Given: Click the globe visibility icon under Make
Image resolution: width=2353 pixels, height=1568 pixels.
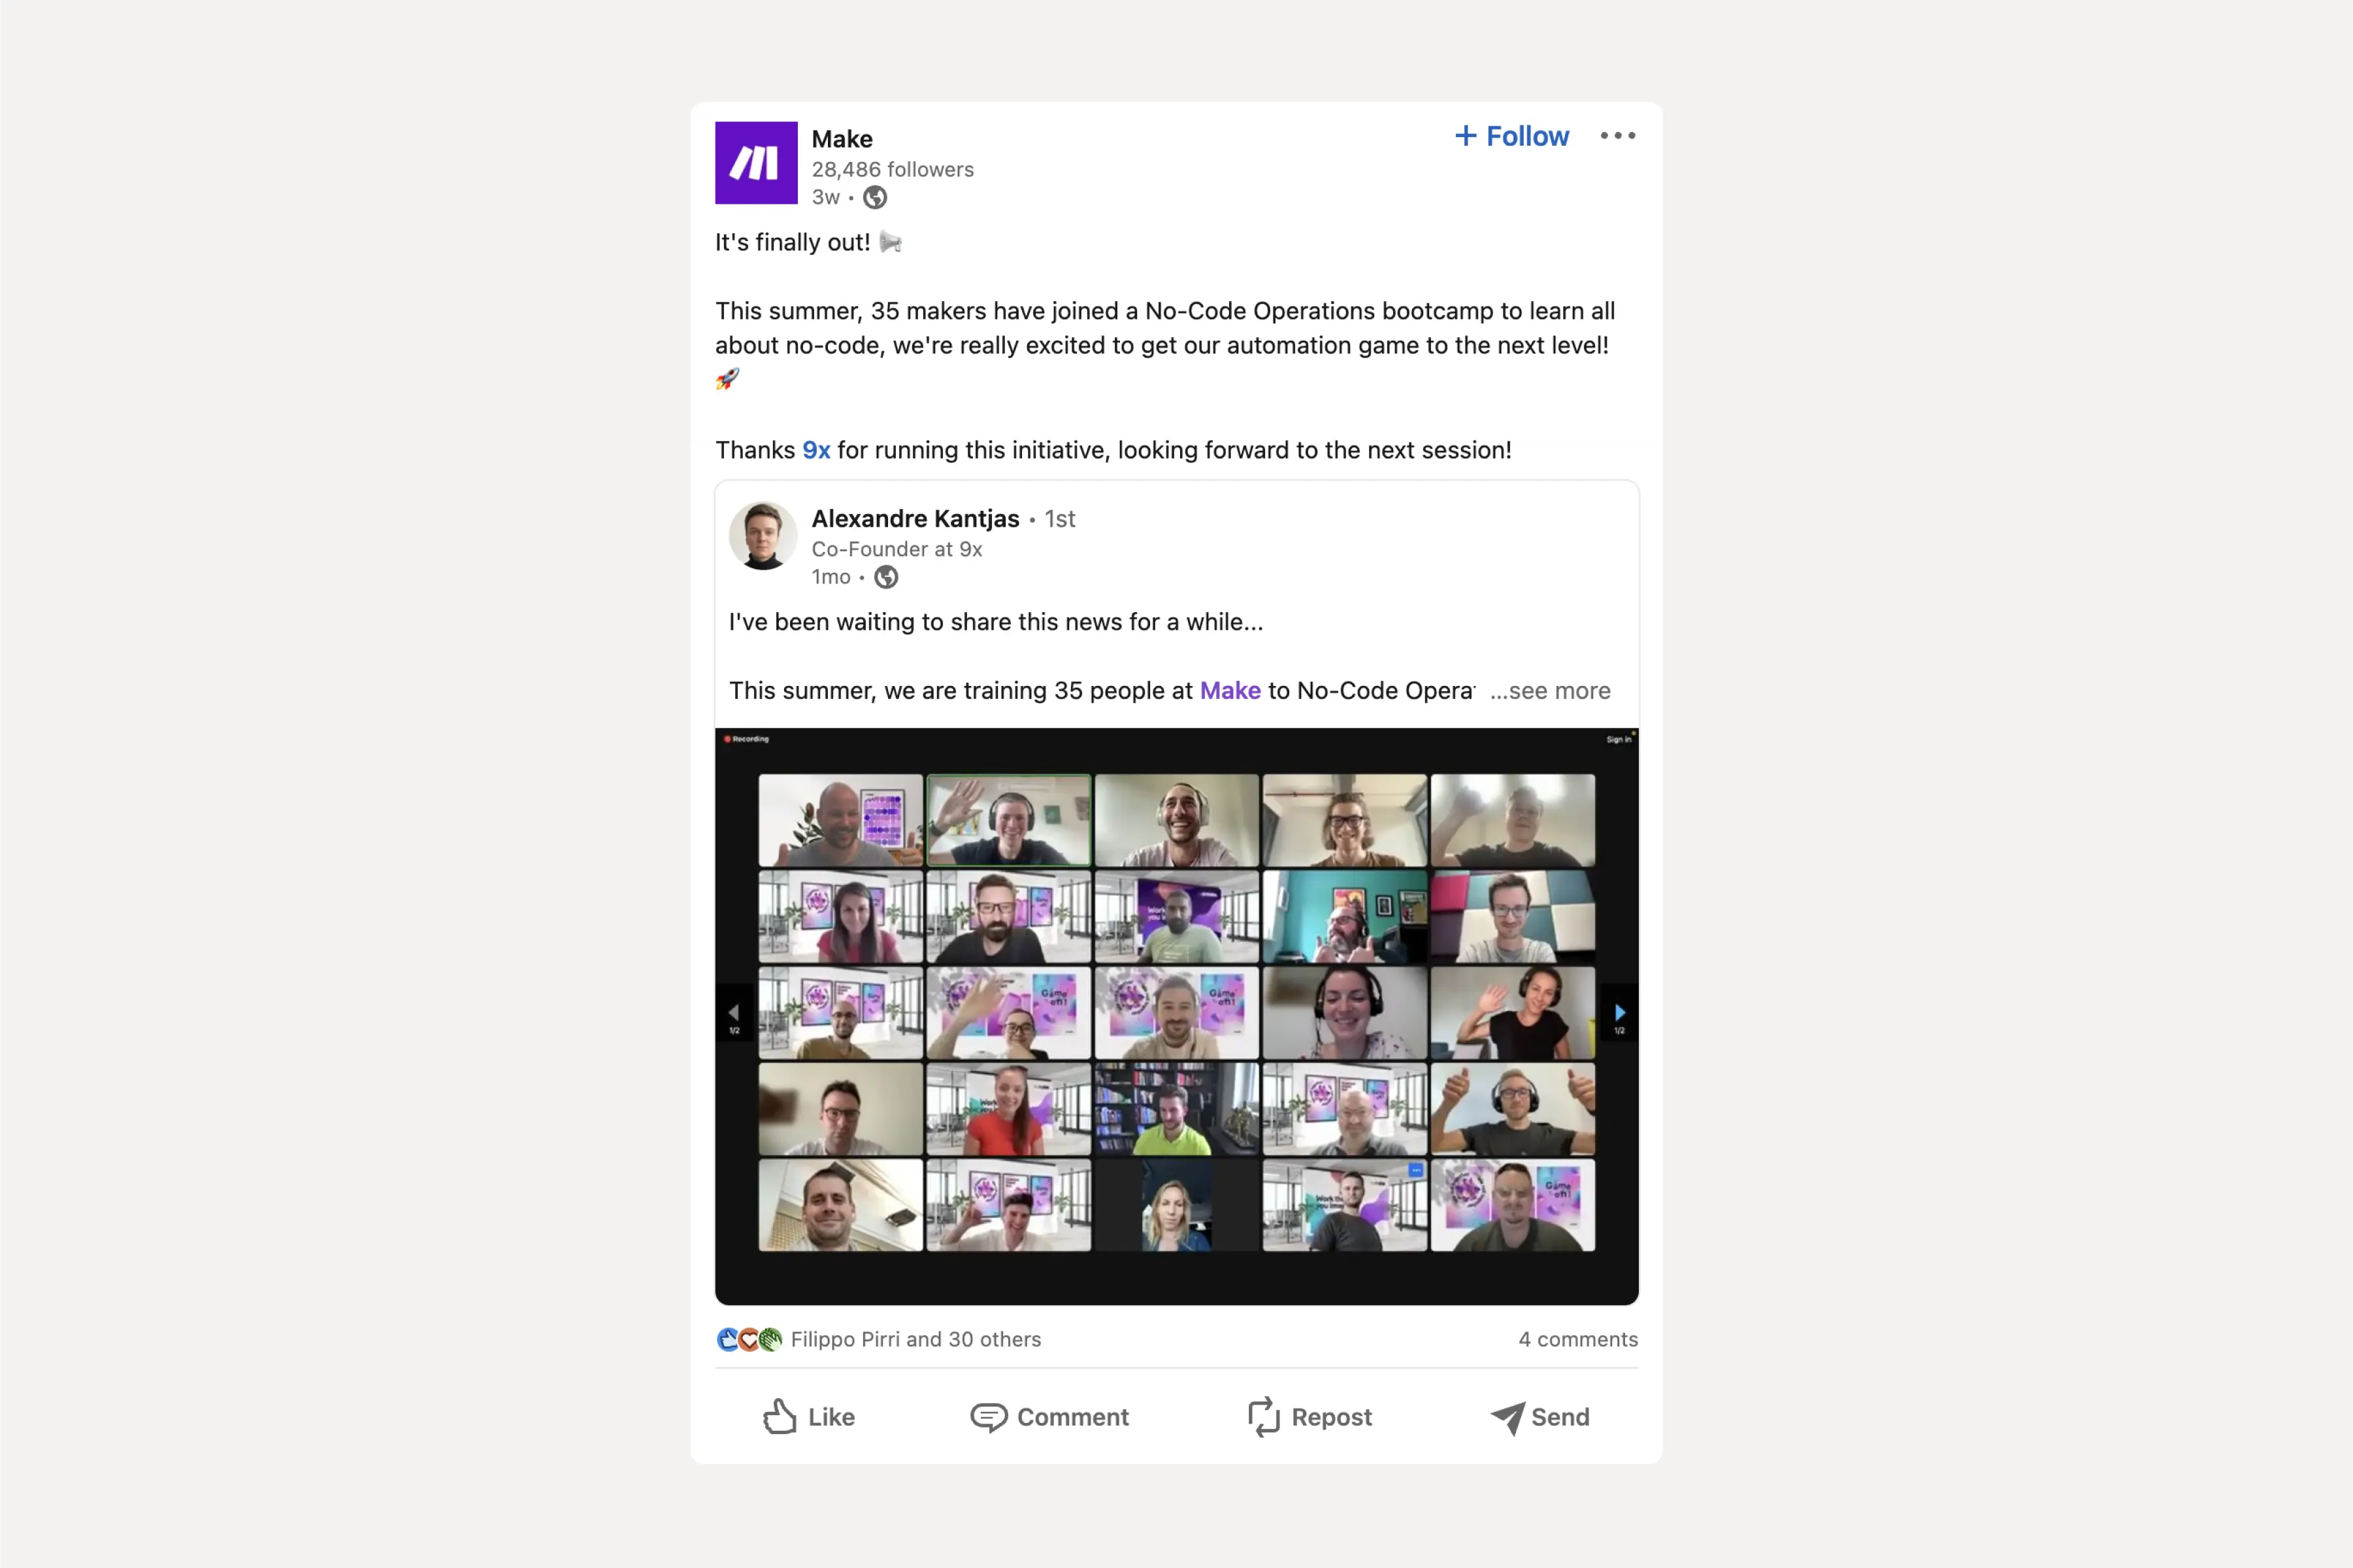Looking at the screenshot, I should 875,198.
